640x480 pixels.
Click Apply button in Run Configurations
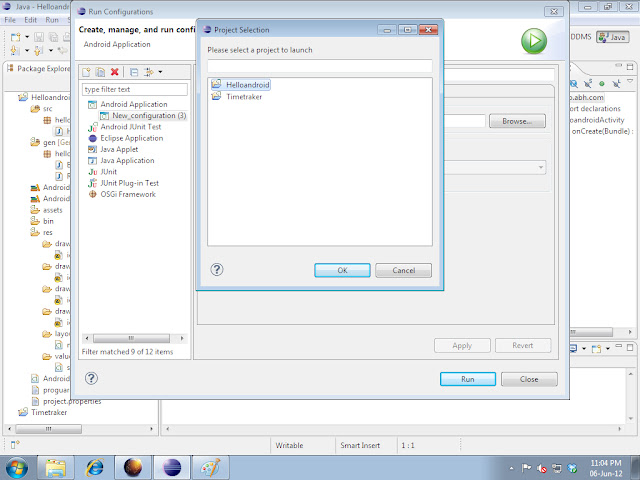pyautogui.click(x=462, y=346)
